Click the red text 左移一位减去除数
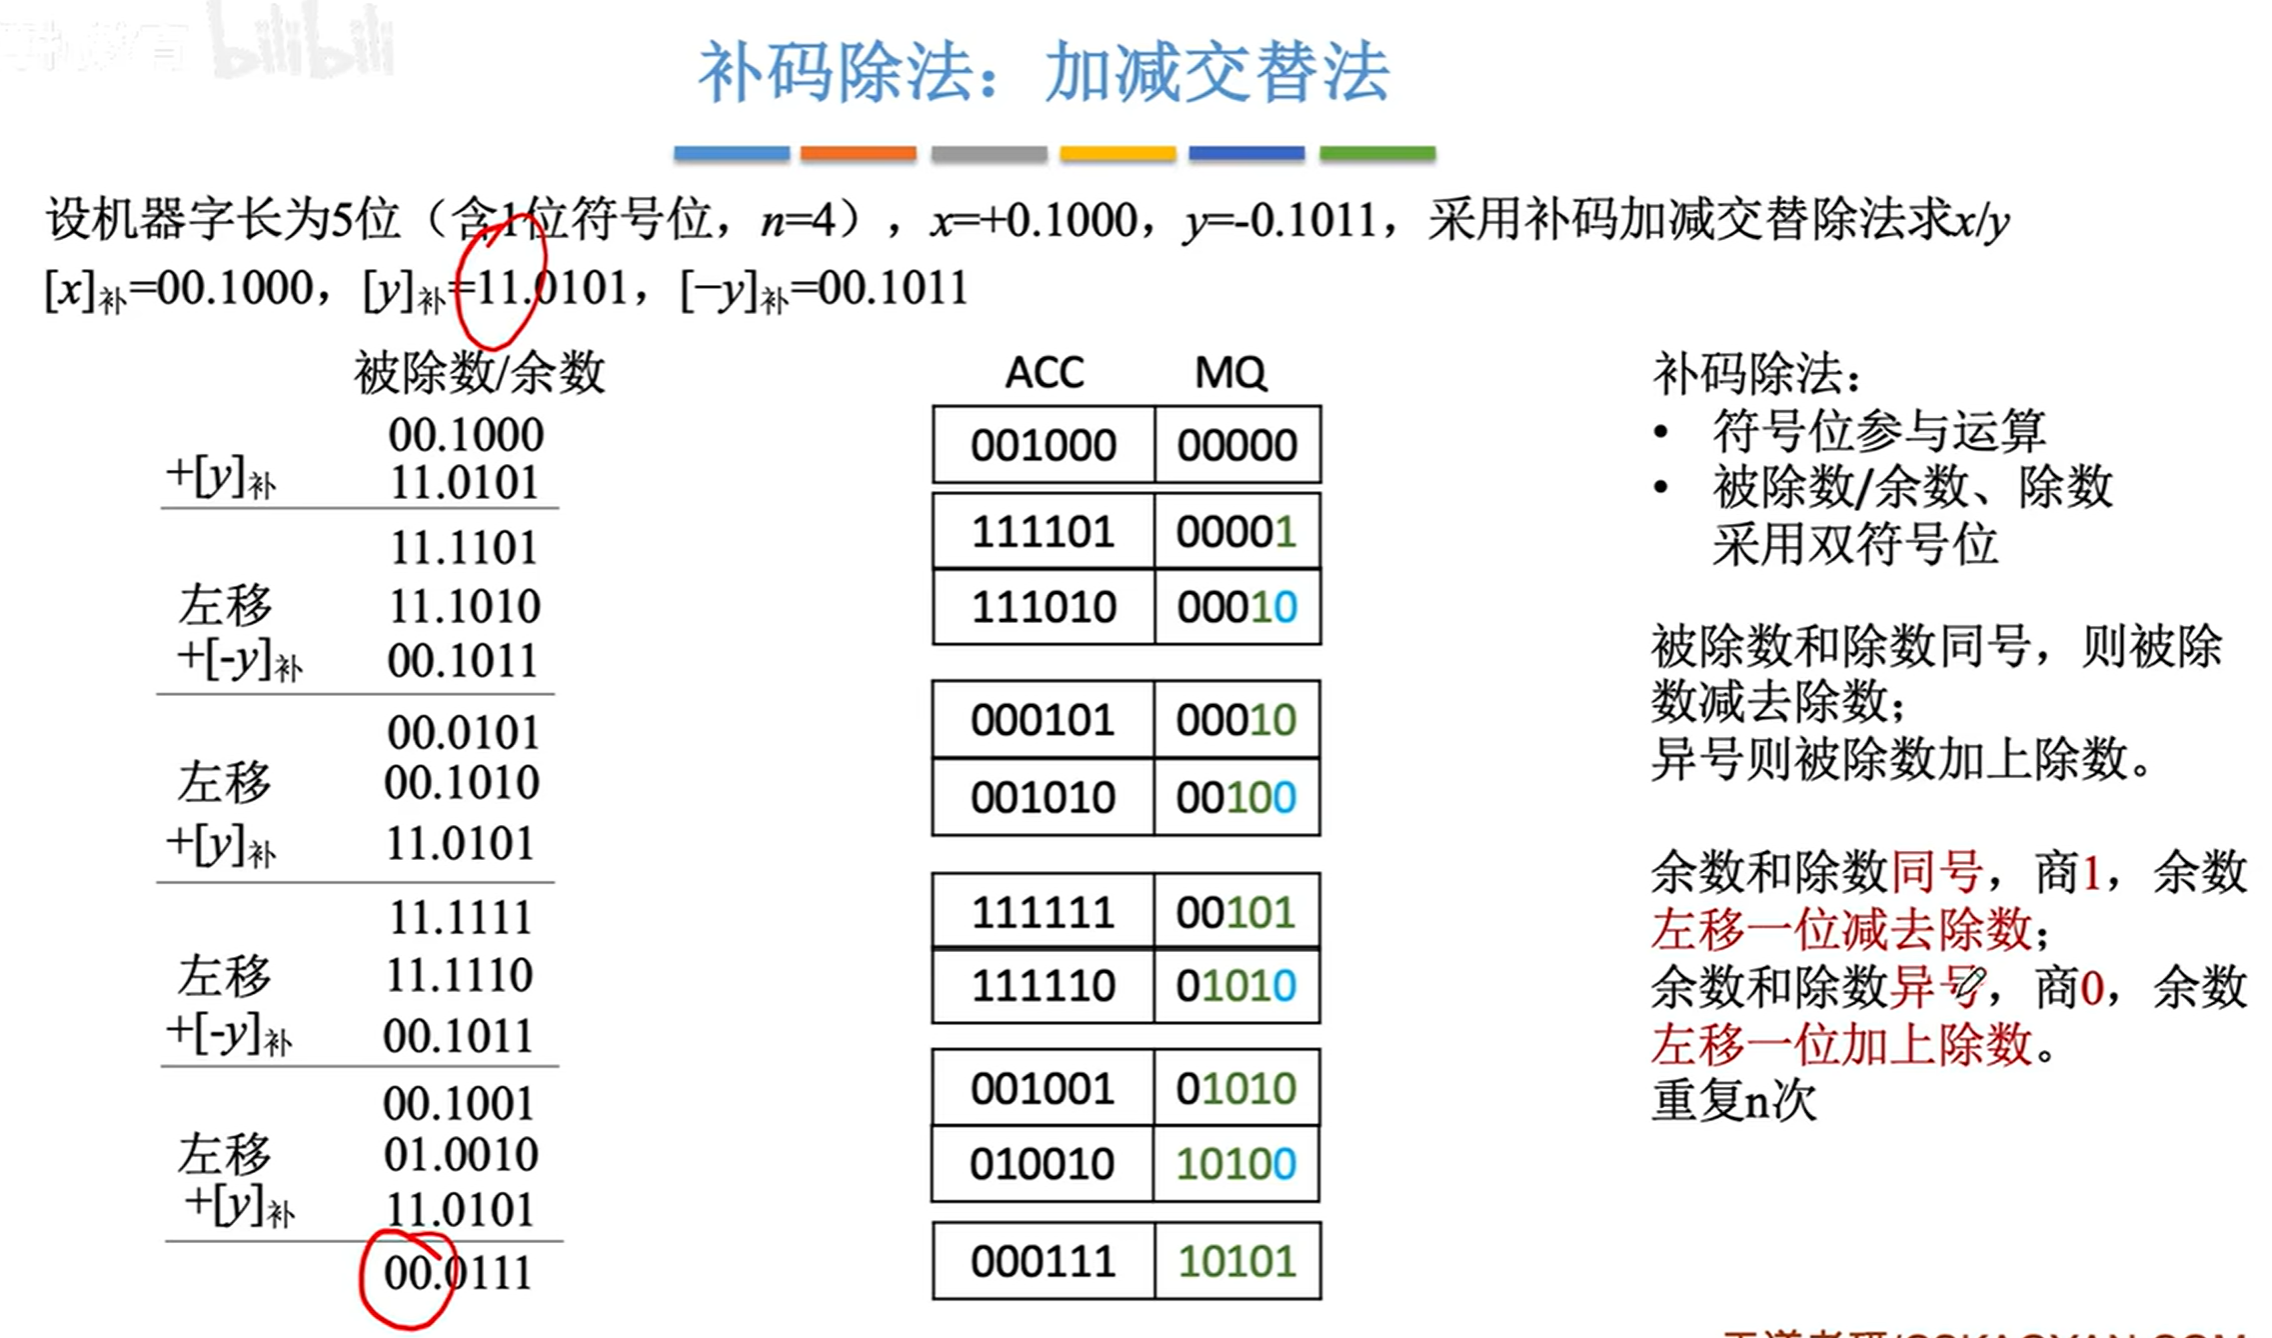Viewport: 2272px width, 1338px height. 1841,929
